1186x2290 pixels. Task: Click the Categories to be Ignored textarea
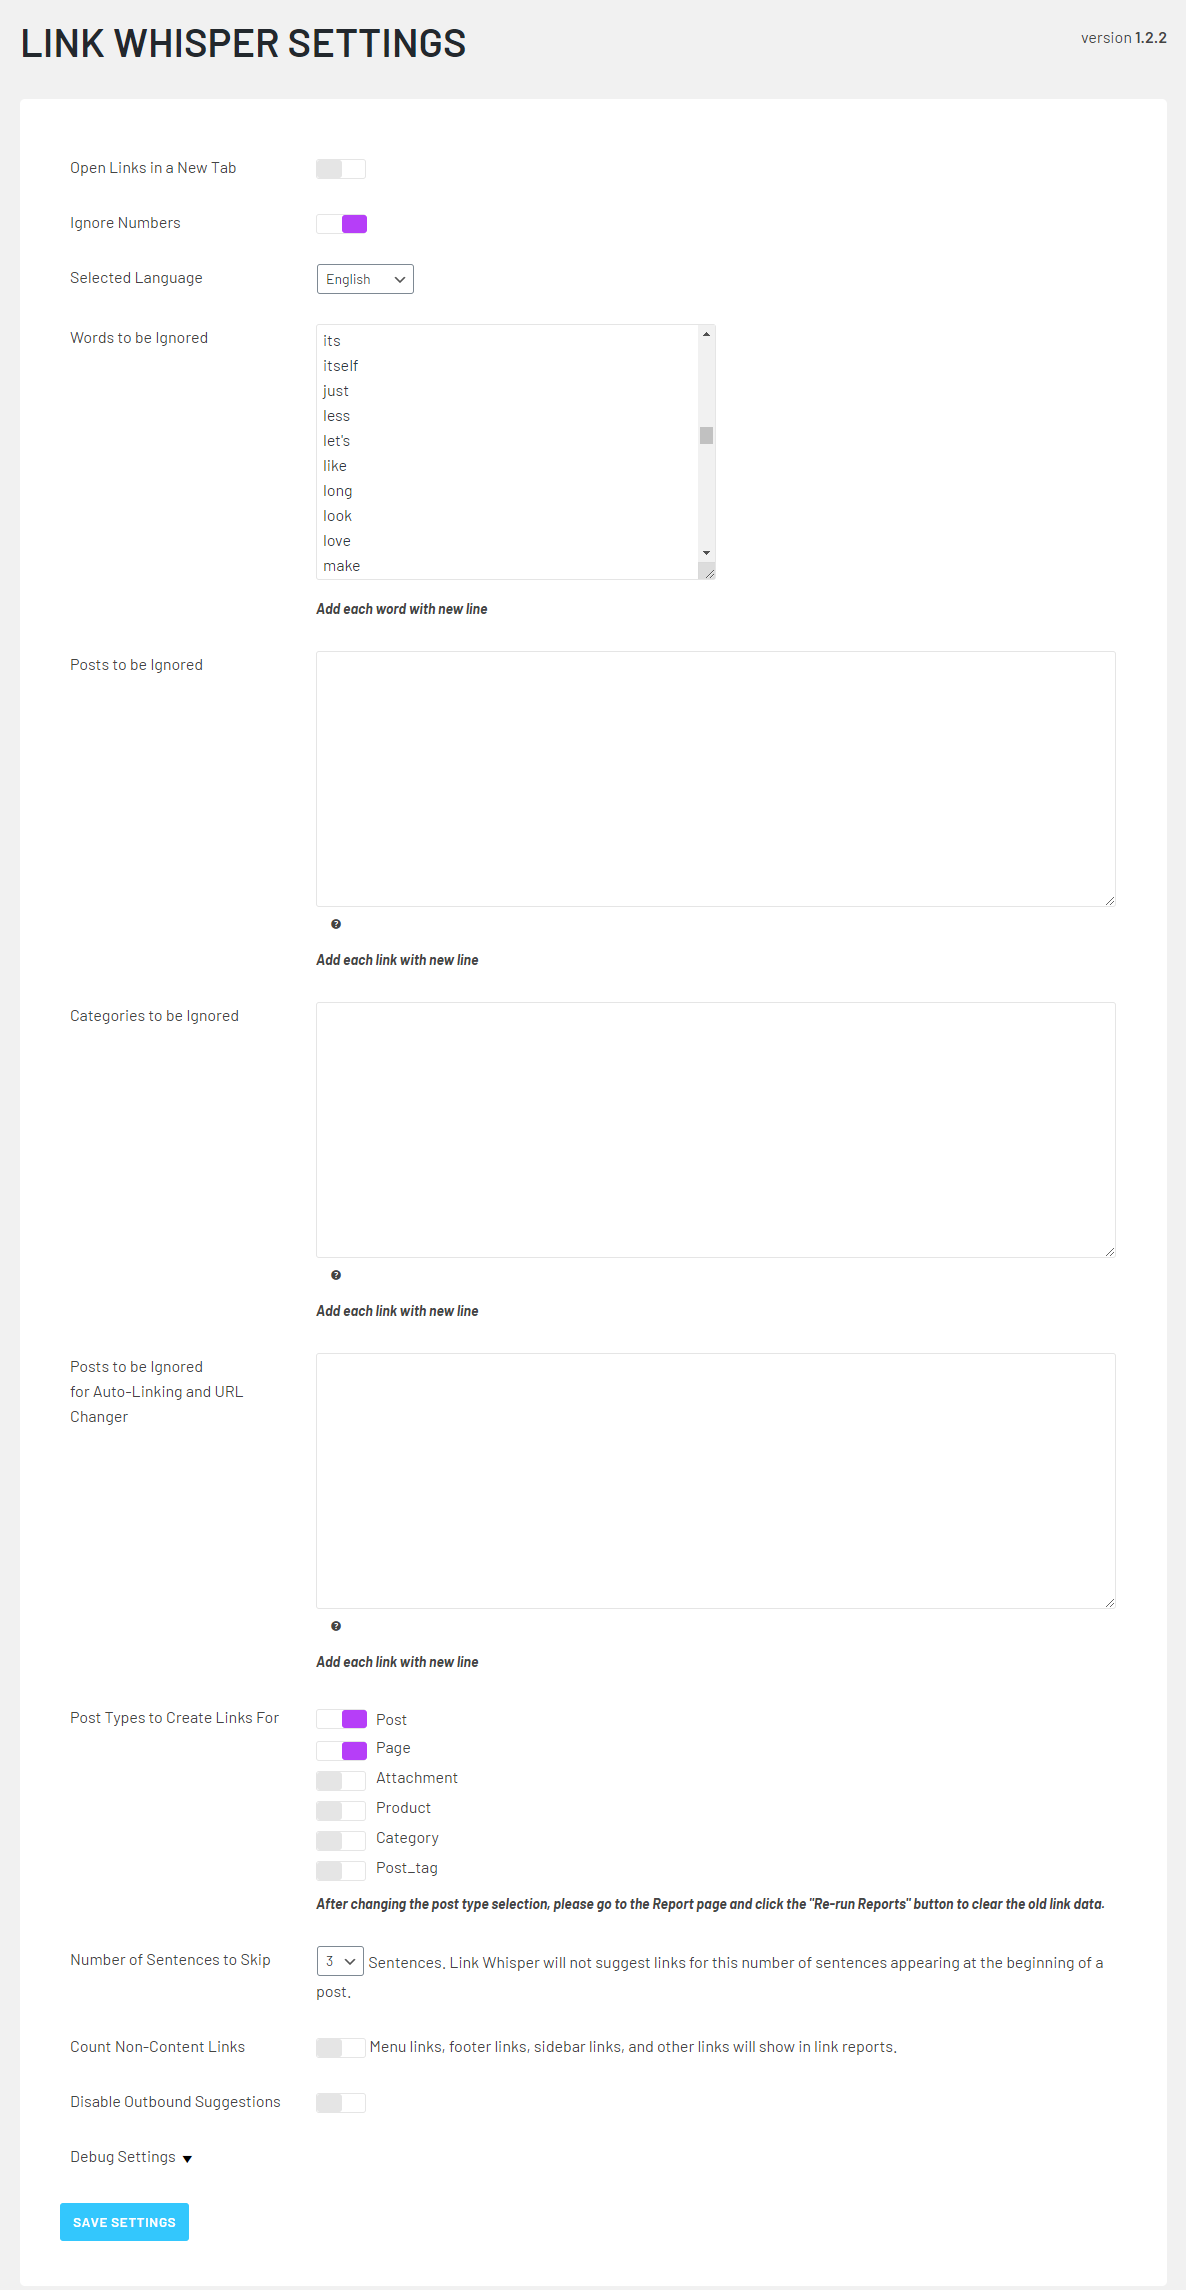pos(715,1130)
